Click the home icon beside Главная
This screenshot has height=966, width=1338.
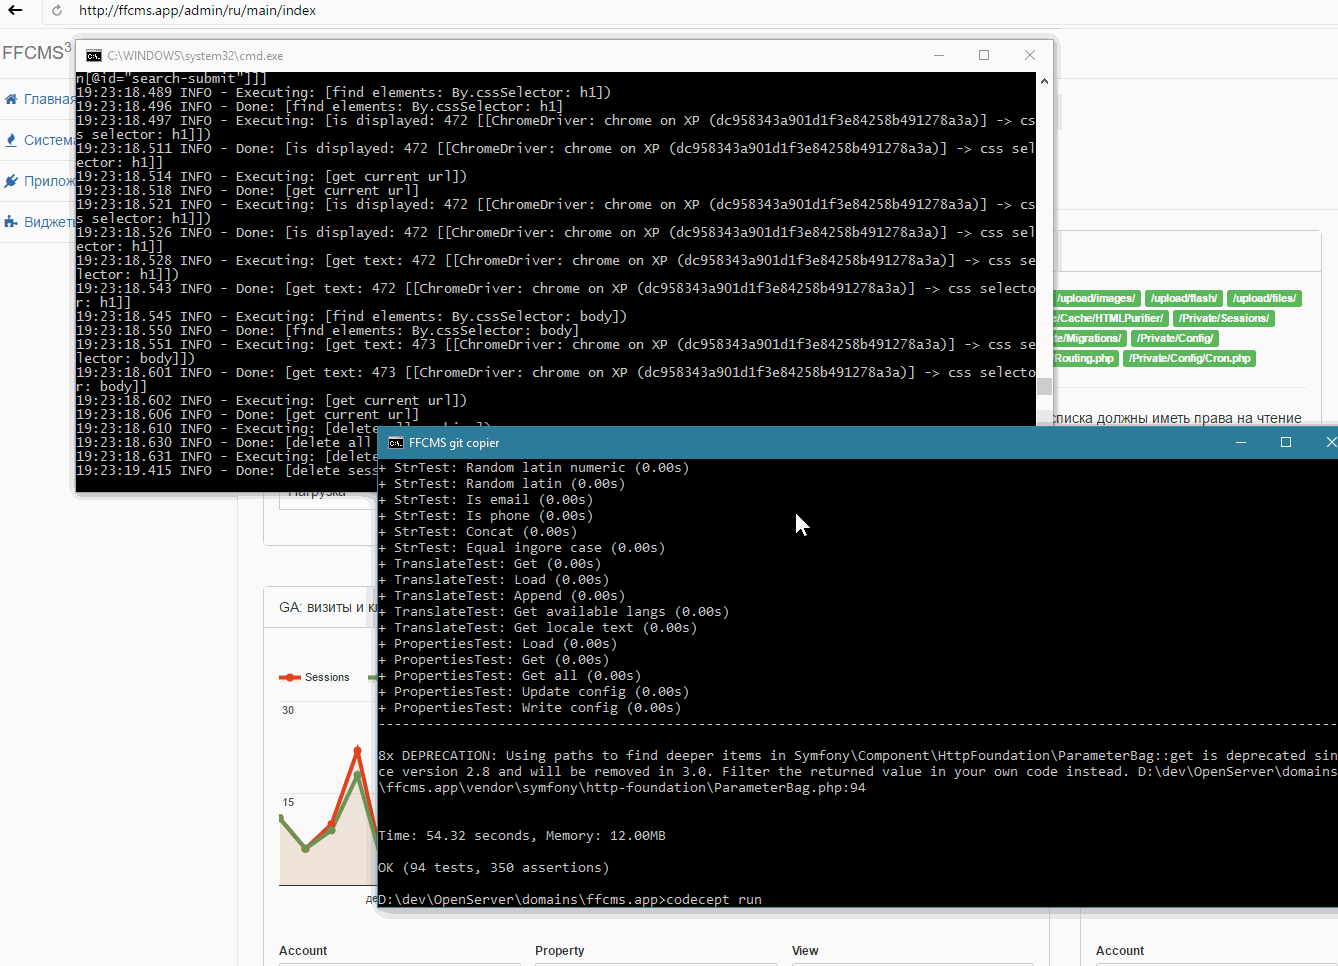pyautogui.click(x=11, y=99)
